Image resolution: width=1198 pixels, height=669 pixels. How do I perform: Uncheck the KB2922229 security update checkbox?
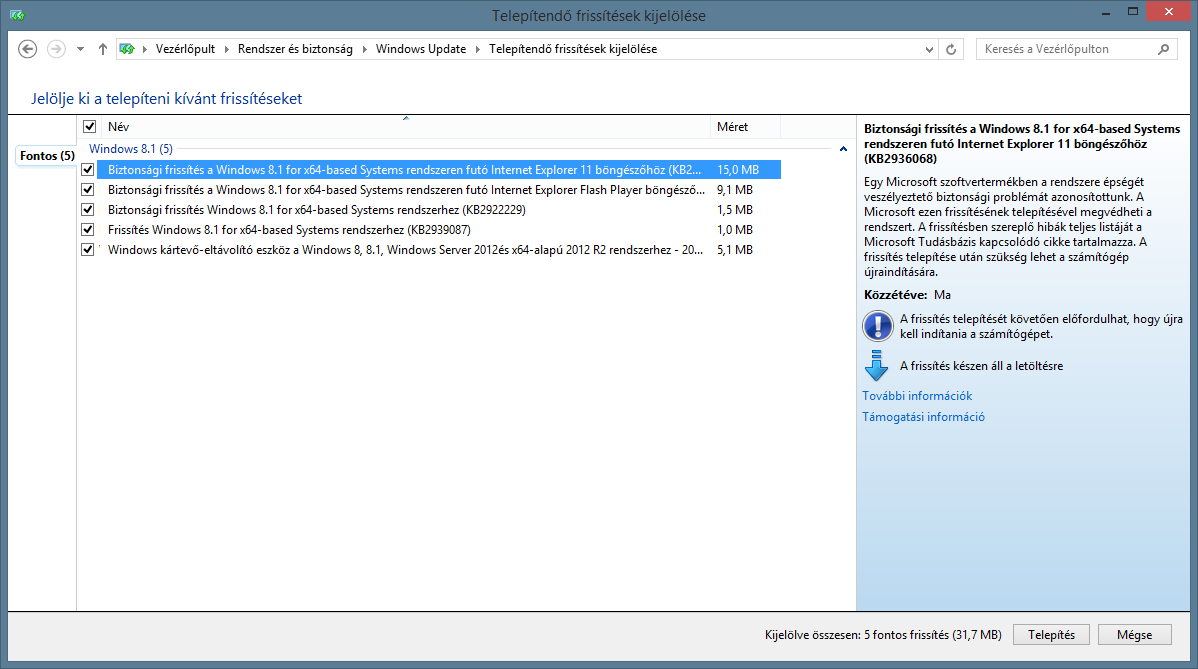point(88,209)
